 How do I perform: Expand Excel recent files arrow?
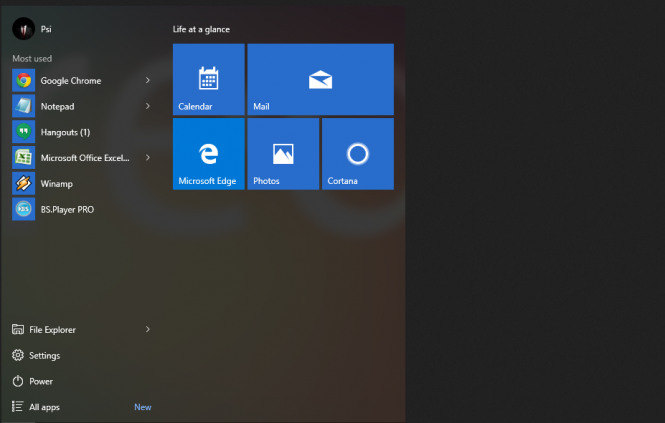pyautogui.click(x=148, y=158)
